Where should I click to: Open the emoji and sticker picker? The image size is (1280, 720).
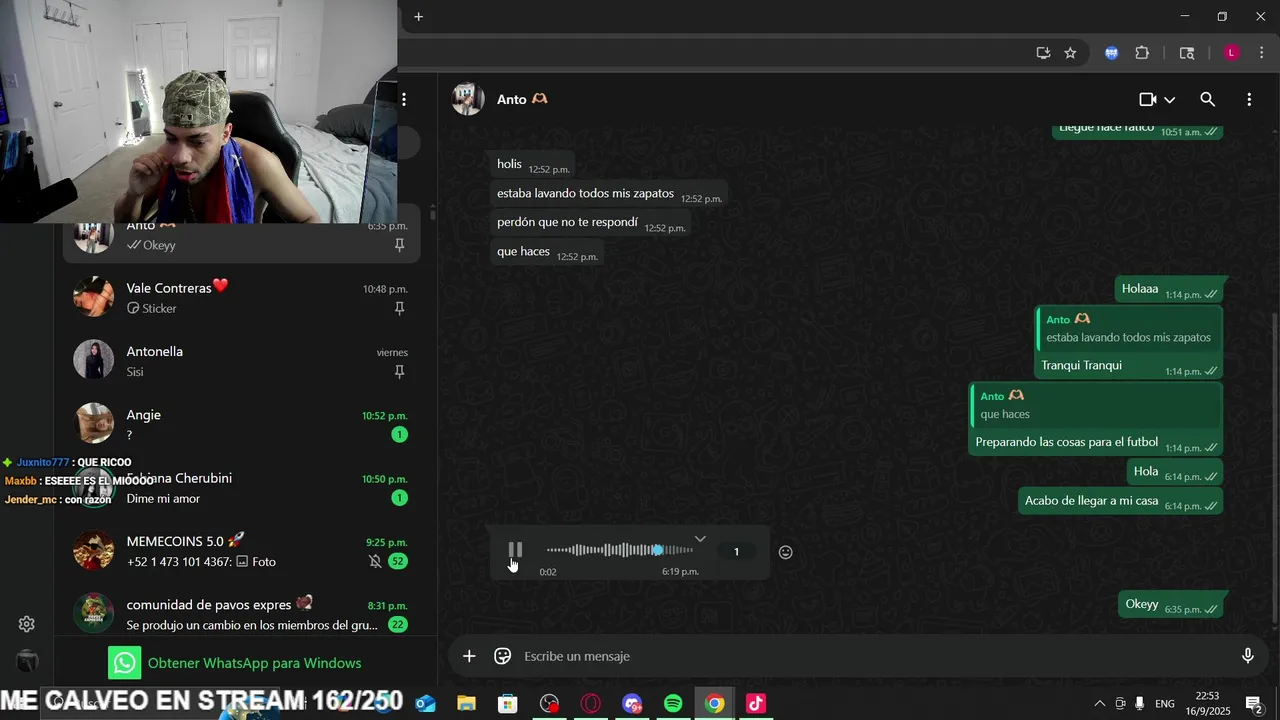click(x=503, y=656)
